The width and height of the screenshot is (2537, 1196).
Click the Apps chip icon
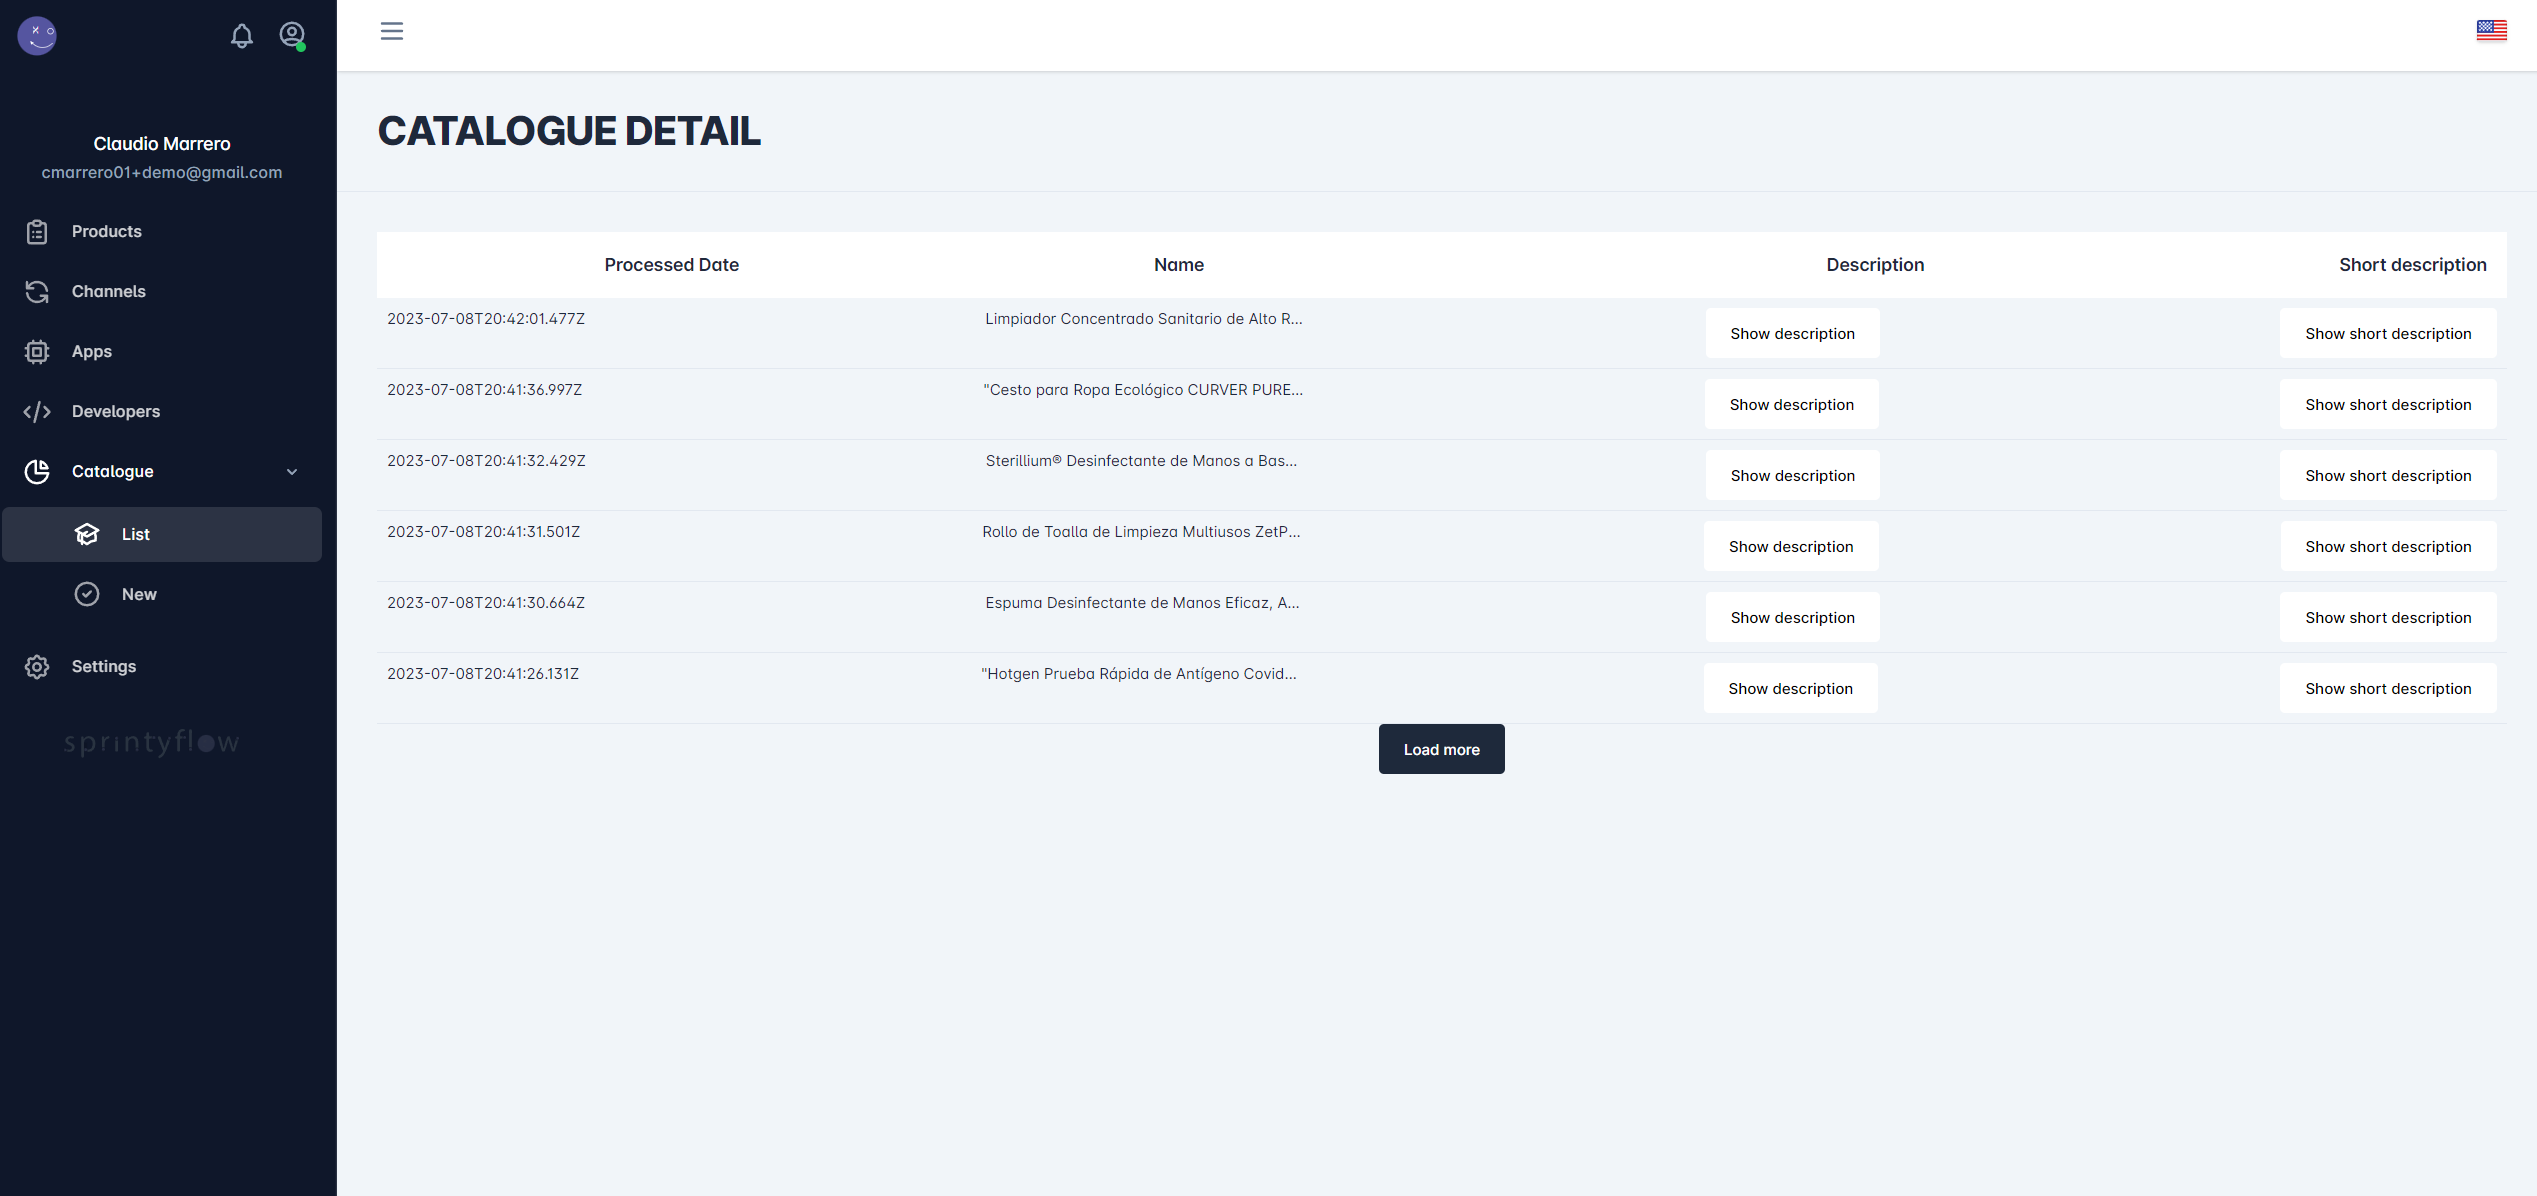[37, 352]
